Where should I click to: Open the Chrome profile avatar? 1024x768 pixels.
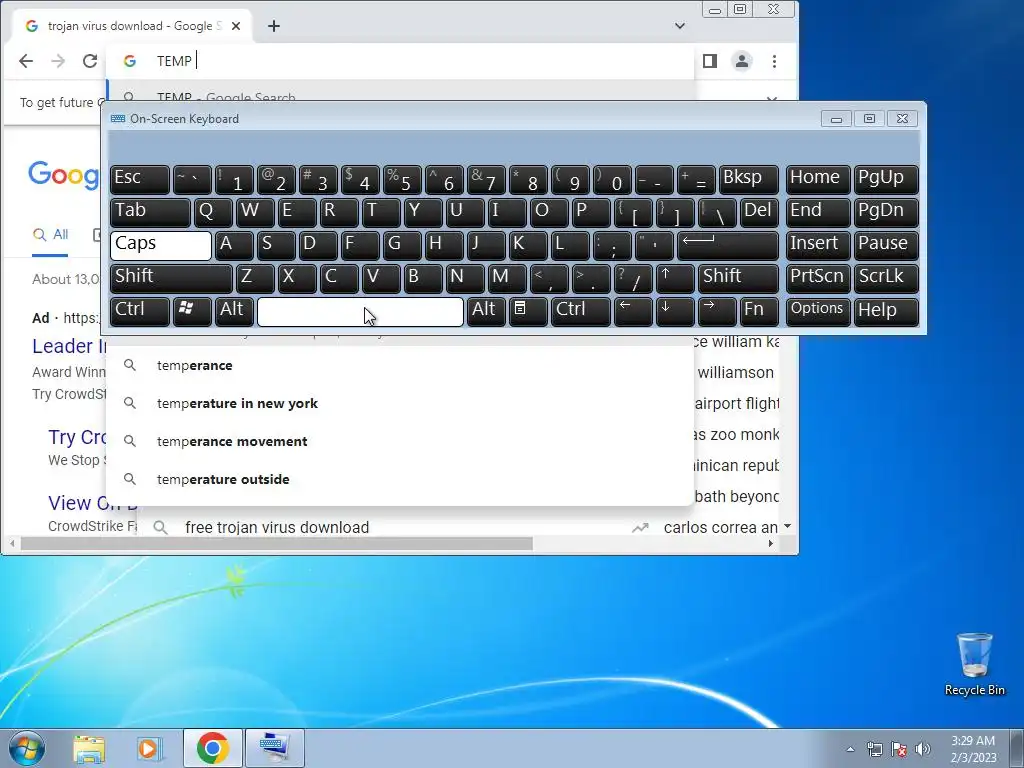pos(742,61)
